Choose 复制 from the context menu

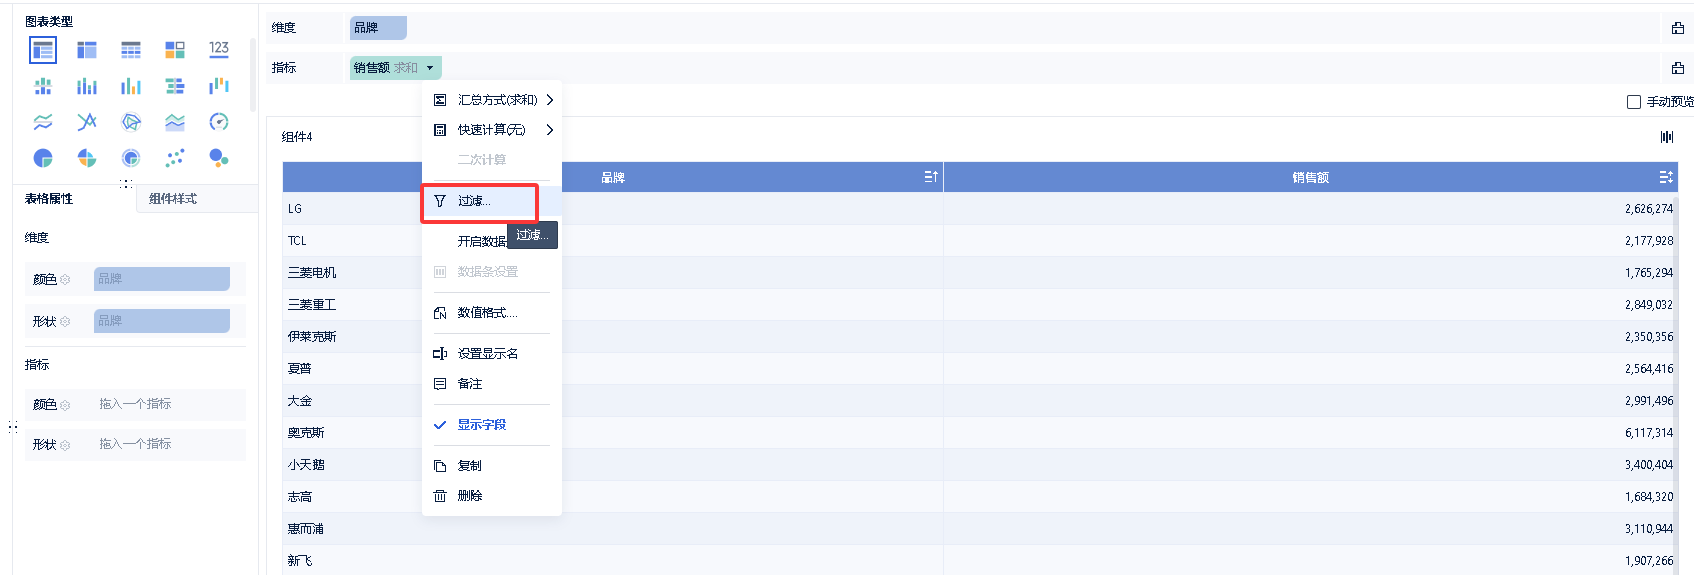point(491,466)
